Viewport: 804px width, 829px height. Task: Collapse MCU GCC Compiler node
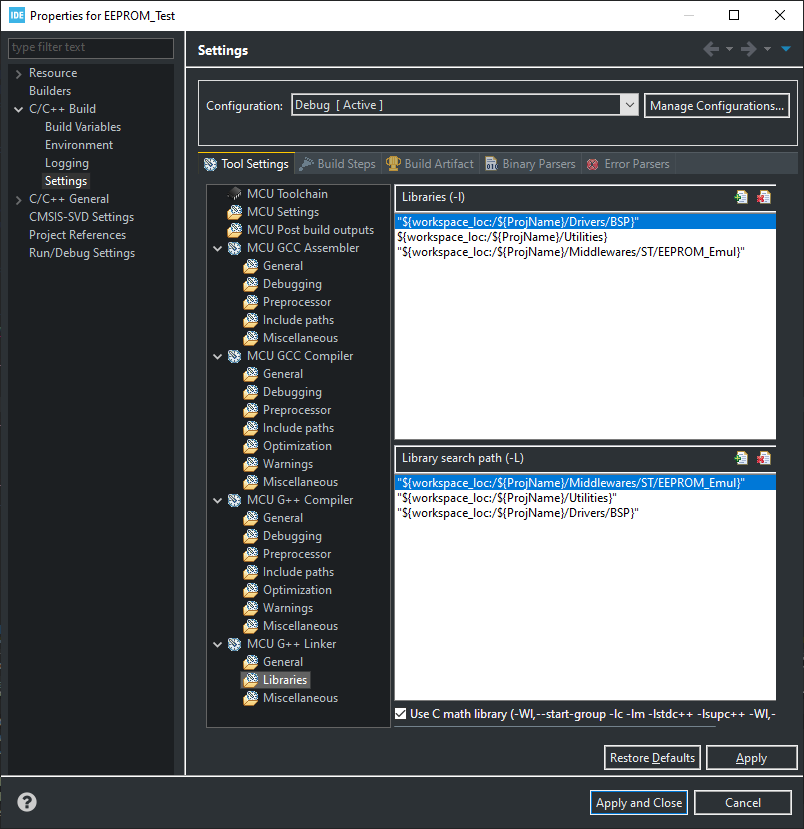[217, 356]
